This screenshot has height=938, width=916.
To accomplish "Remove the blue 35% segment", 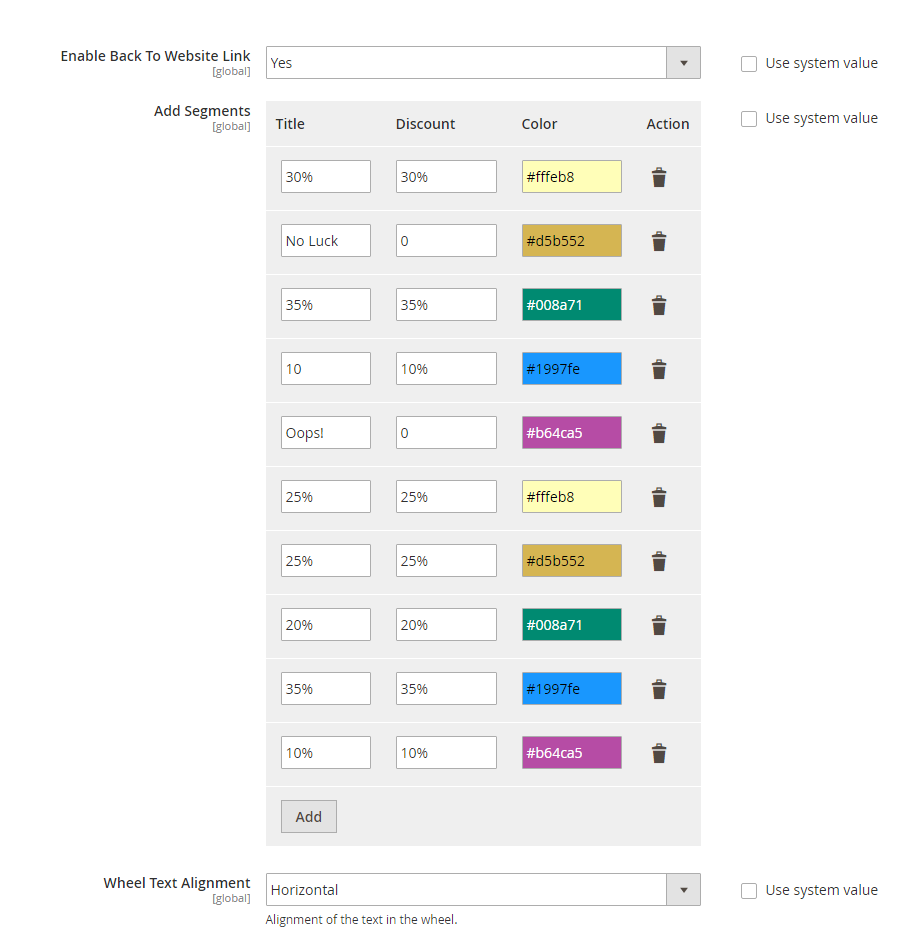I will 658,689.
